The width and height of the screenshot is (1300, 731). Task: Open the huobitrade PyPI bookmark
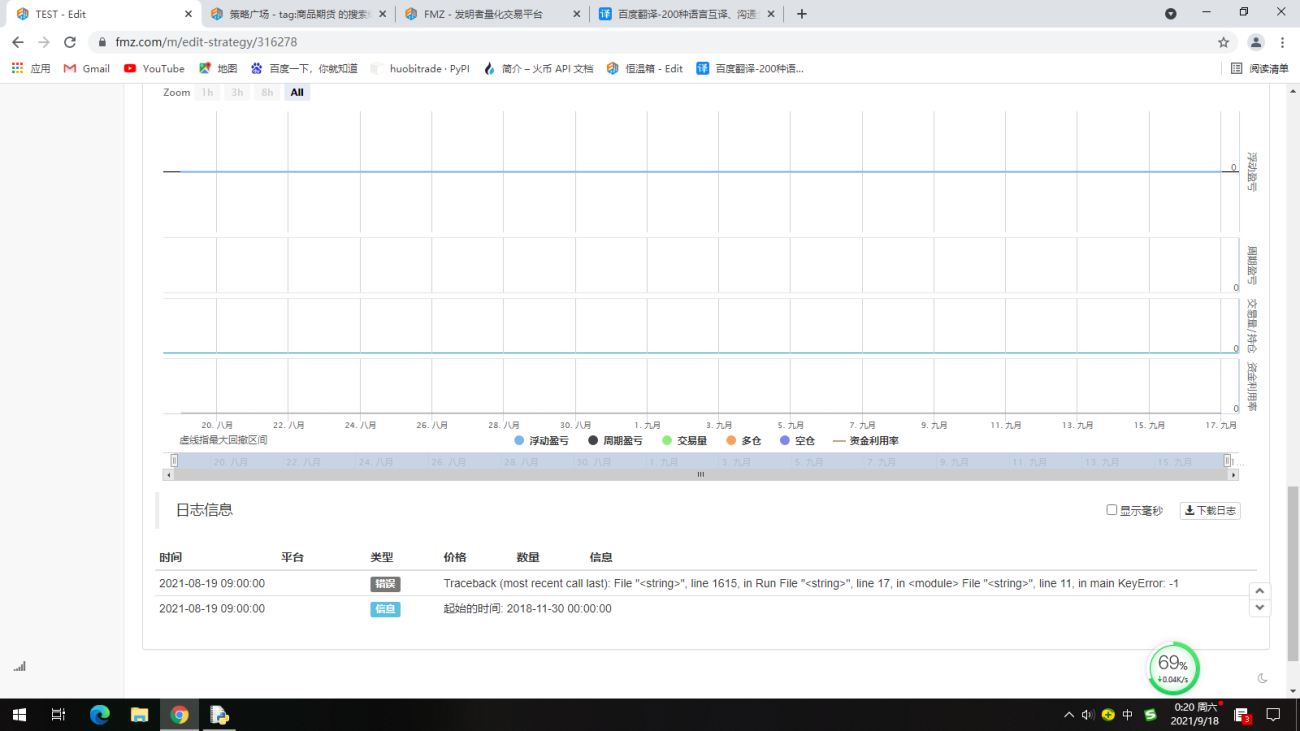[x=420, y=68]
